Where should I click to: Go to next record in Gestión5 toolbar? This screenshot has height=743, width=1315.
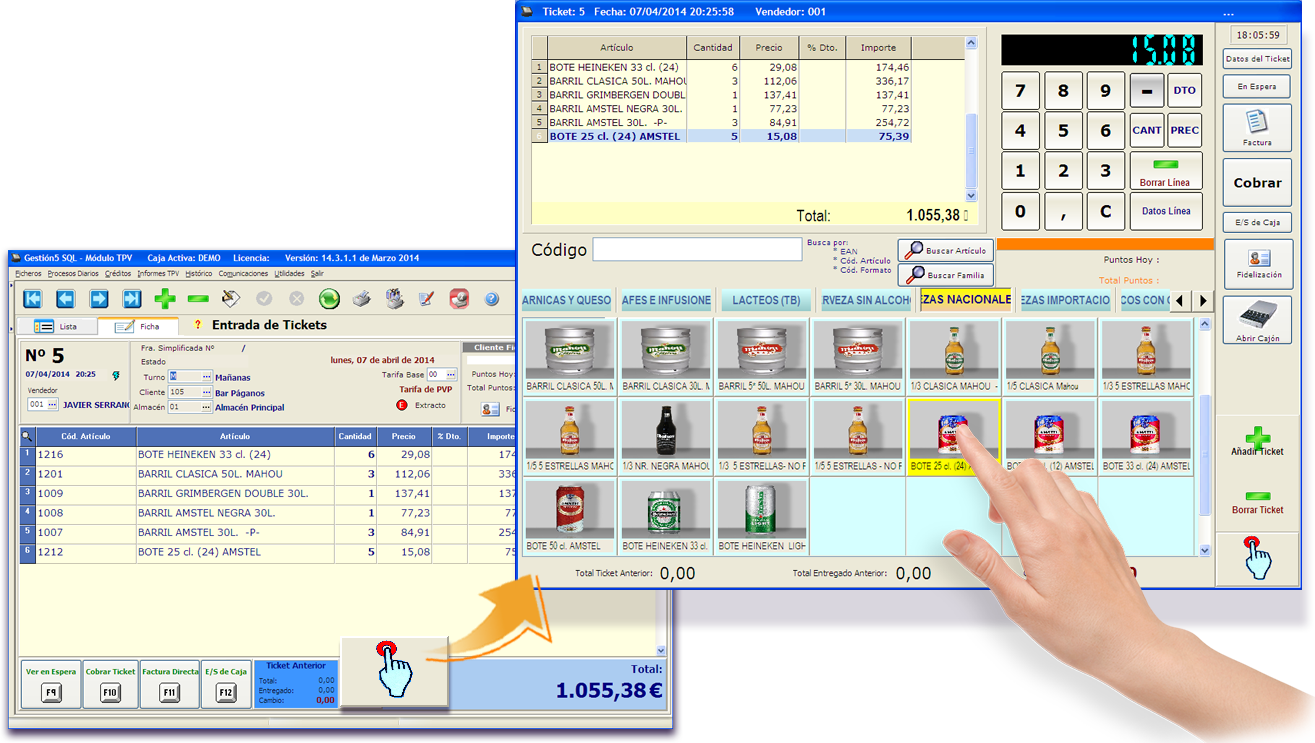click(x=99, y=298)
